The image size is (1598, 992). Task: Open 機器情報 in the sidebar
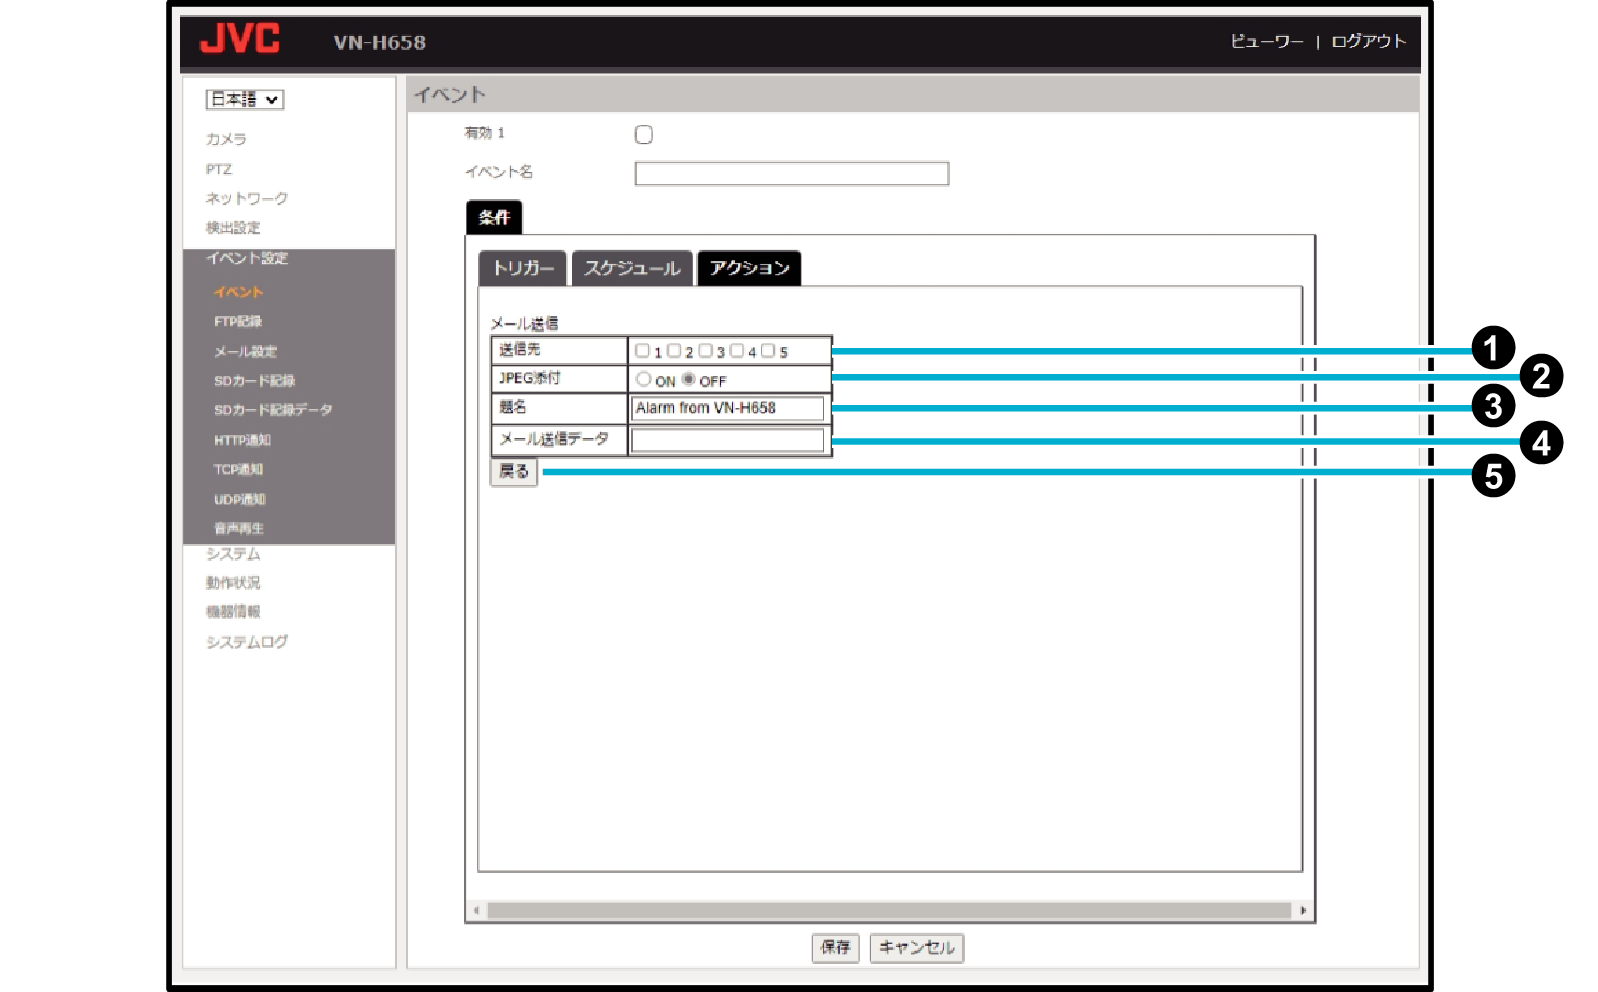(x=233, y=612)
